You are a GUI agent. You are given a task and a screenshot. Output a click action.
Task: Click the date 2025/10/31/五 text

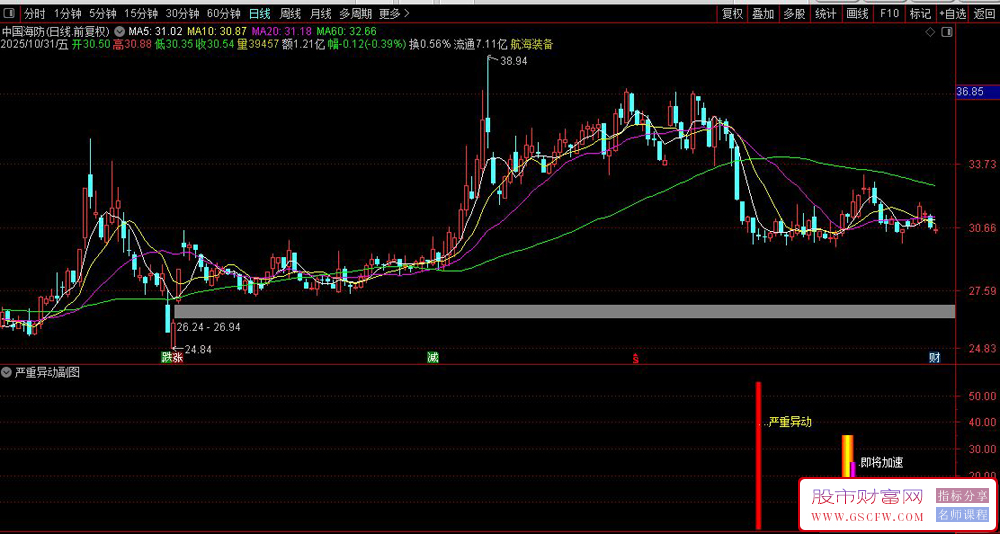tap(35, 44)
